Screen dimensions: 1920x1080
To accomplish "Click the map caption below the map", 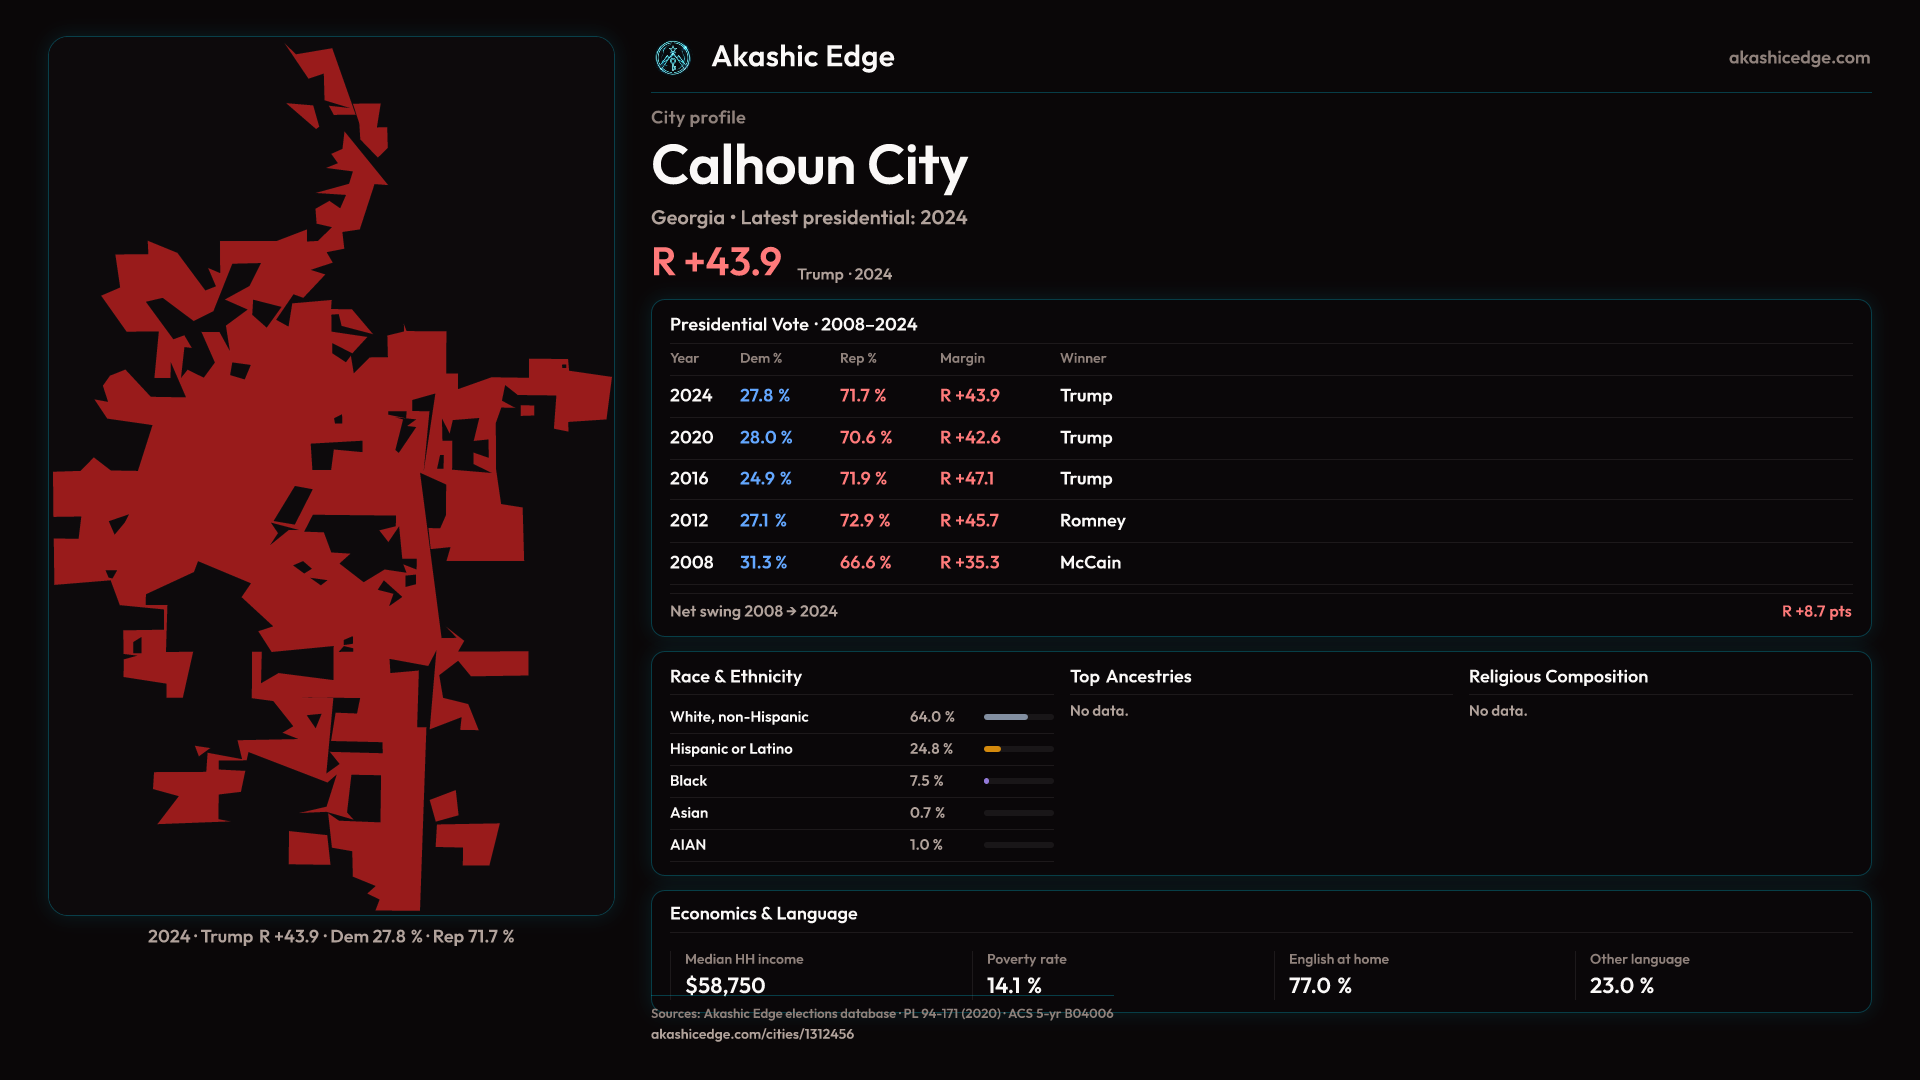I will click(331, 937).
